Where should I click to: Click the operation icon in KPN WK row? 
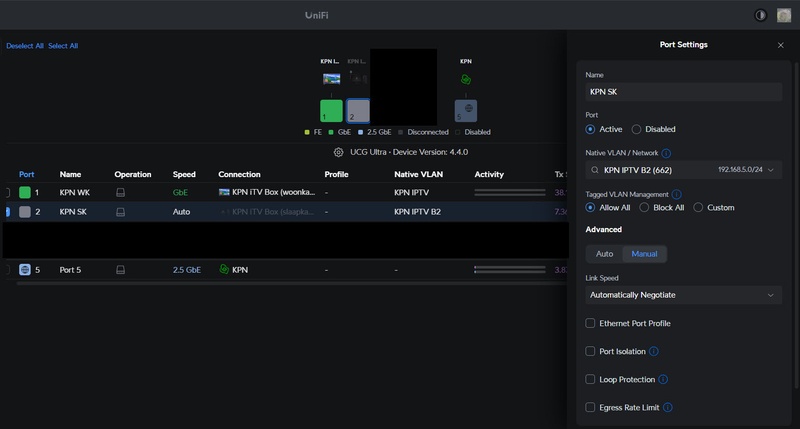coord(120,192)
